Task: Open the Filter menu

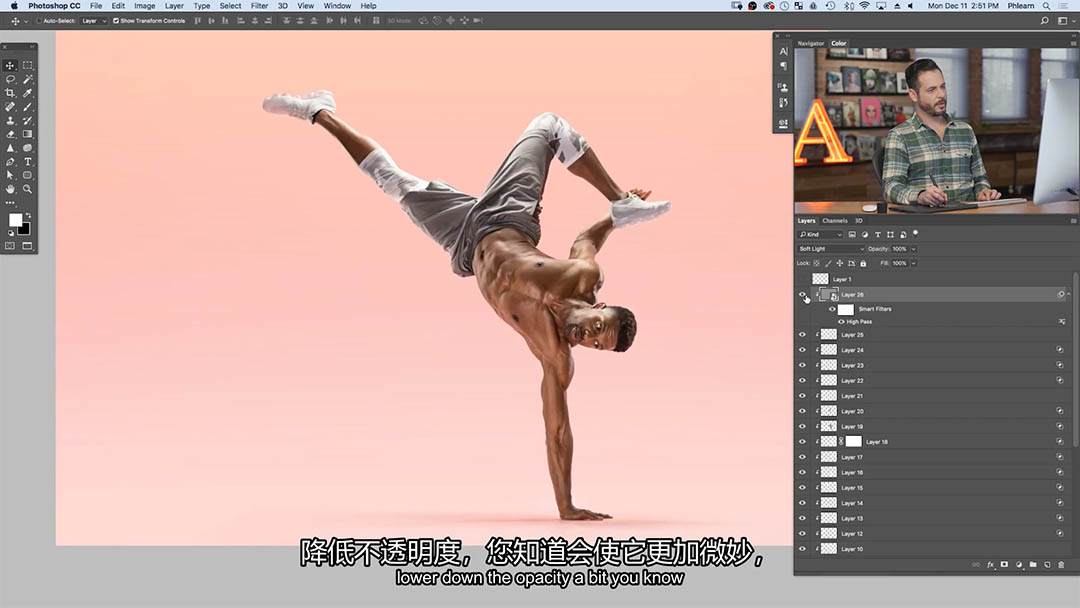Action: point(259,6)
